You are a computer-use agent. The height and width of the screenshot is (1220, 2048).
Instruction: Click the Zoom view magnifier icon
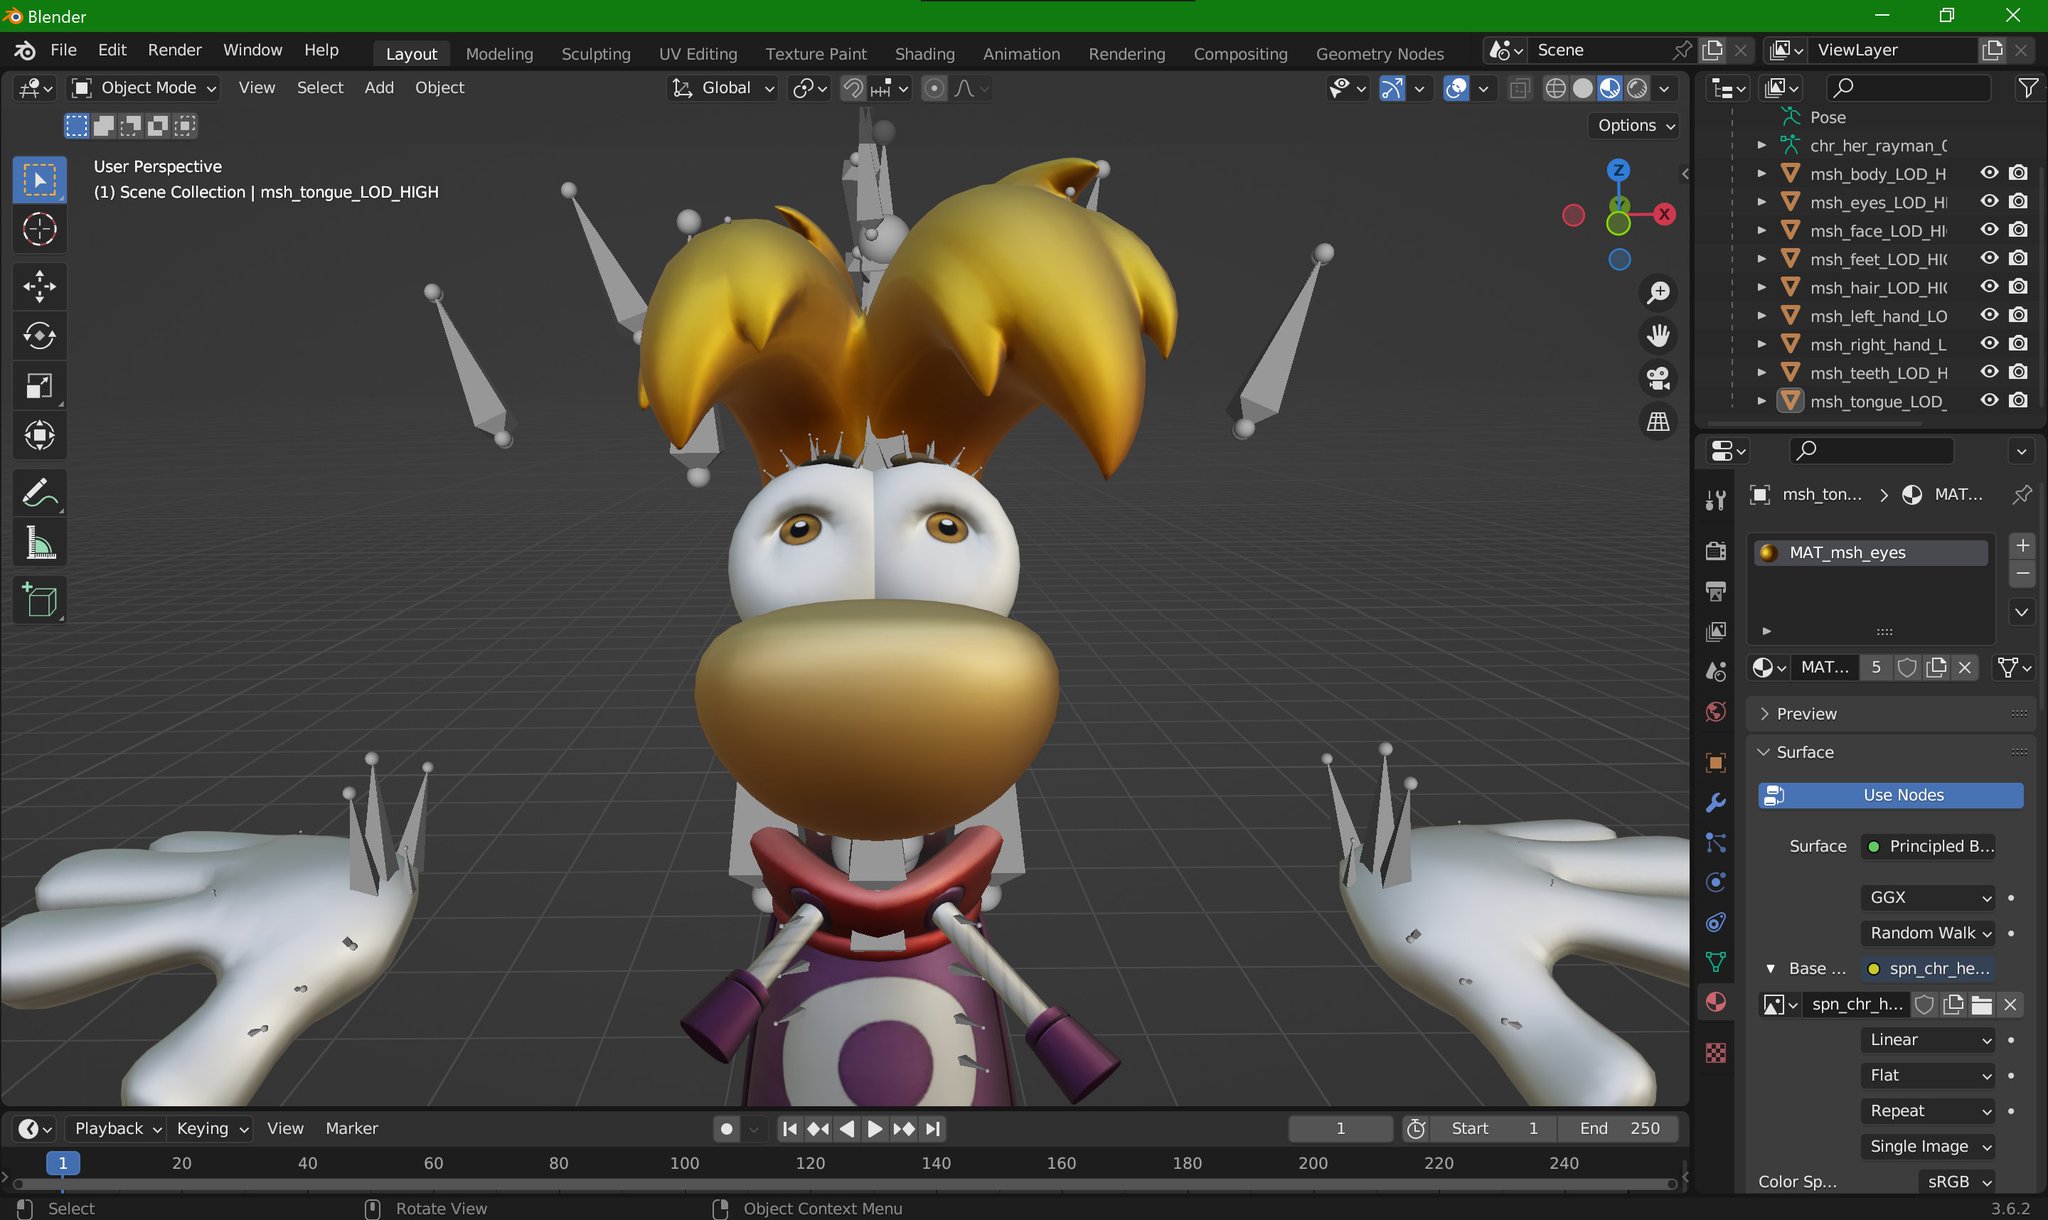point(1658,292)
